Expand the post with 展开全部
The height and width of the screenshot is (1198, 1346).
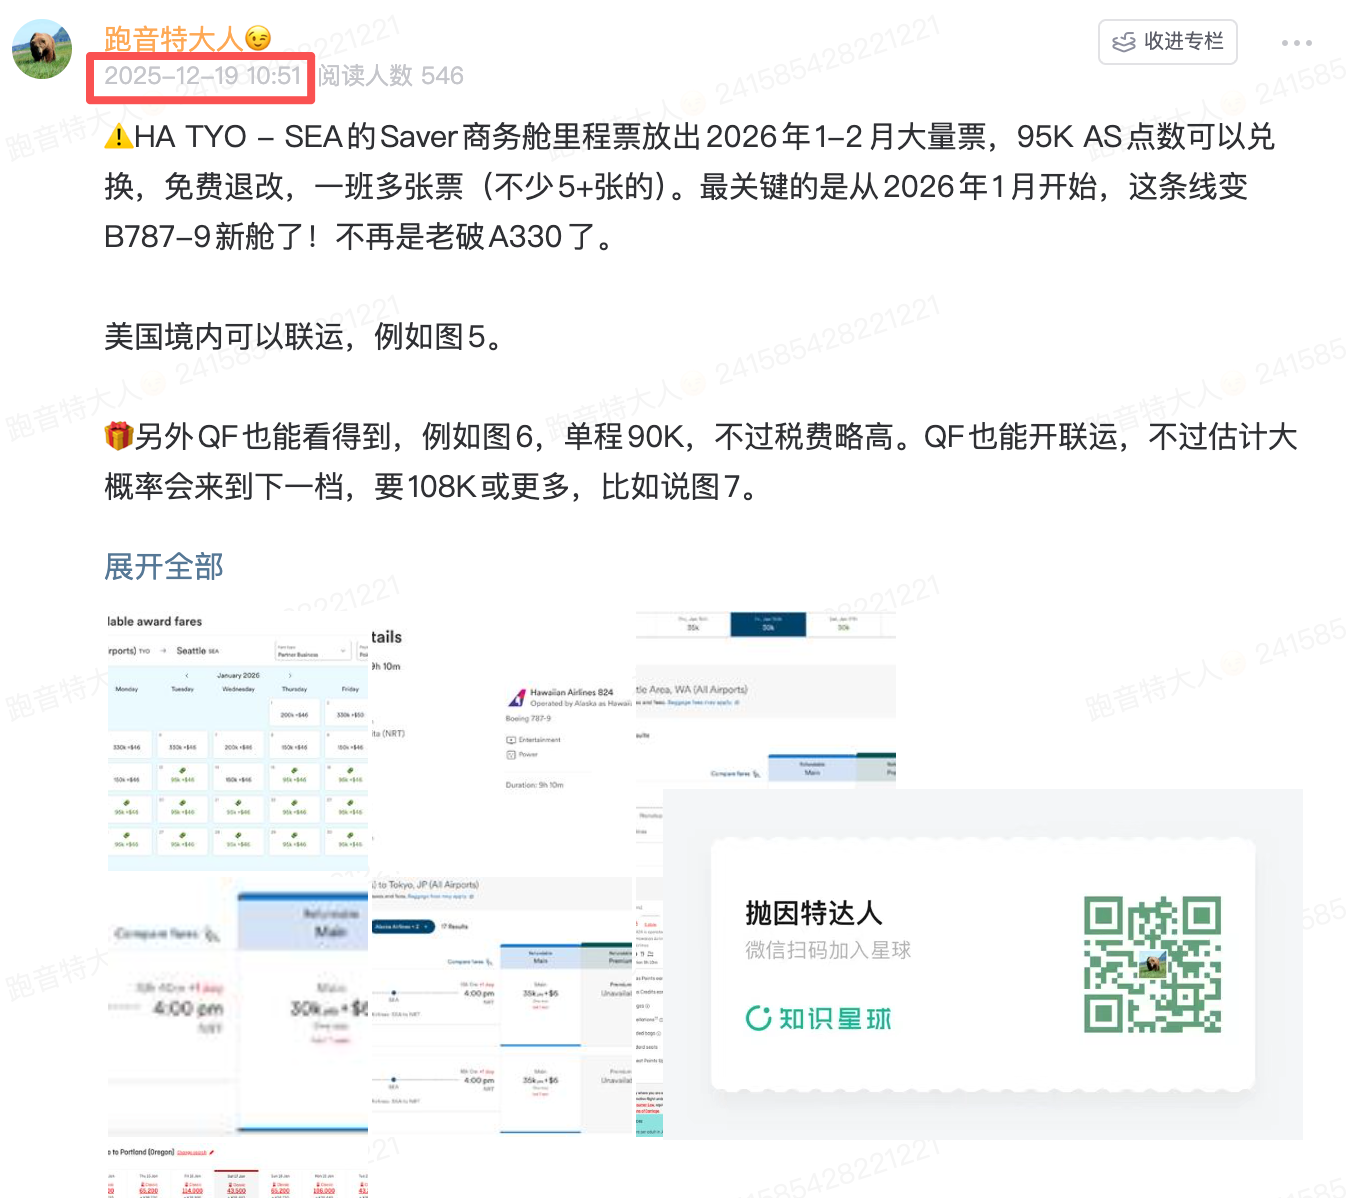[163, 566]
